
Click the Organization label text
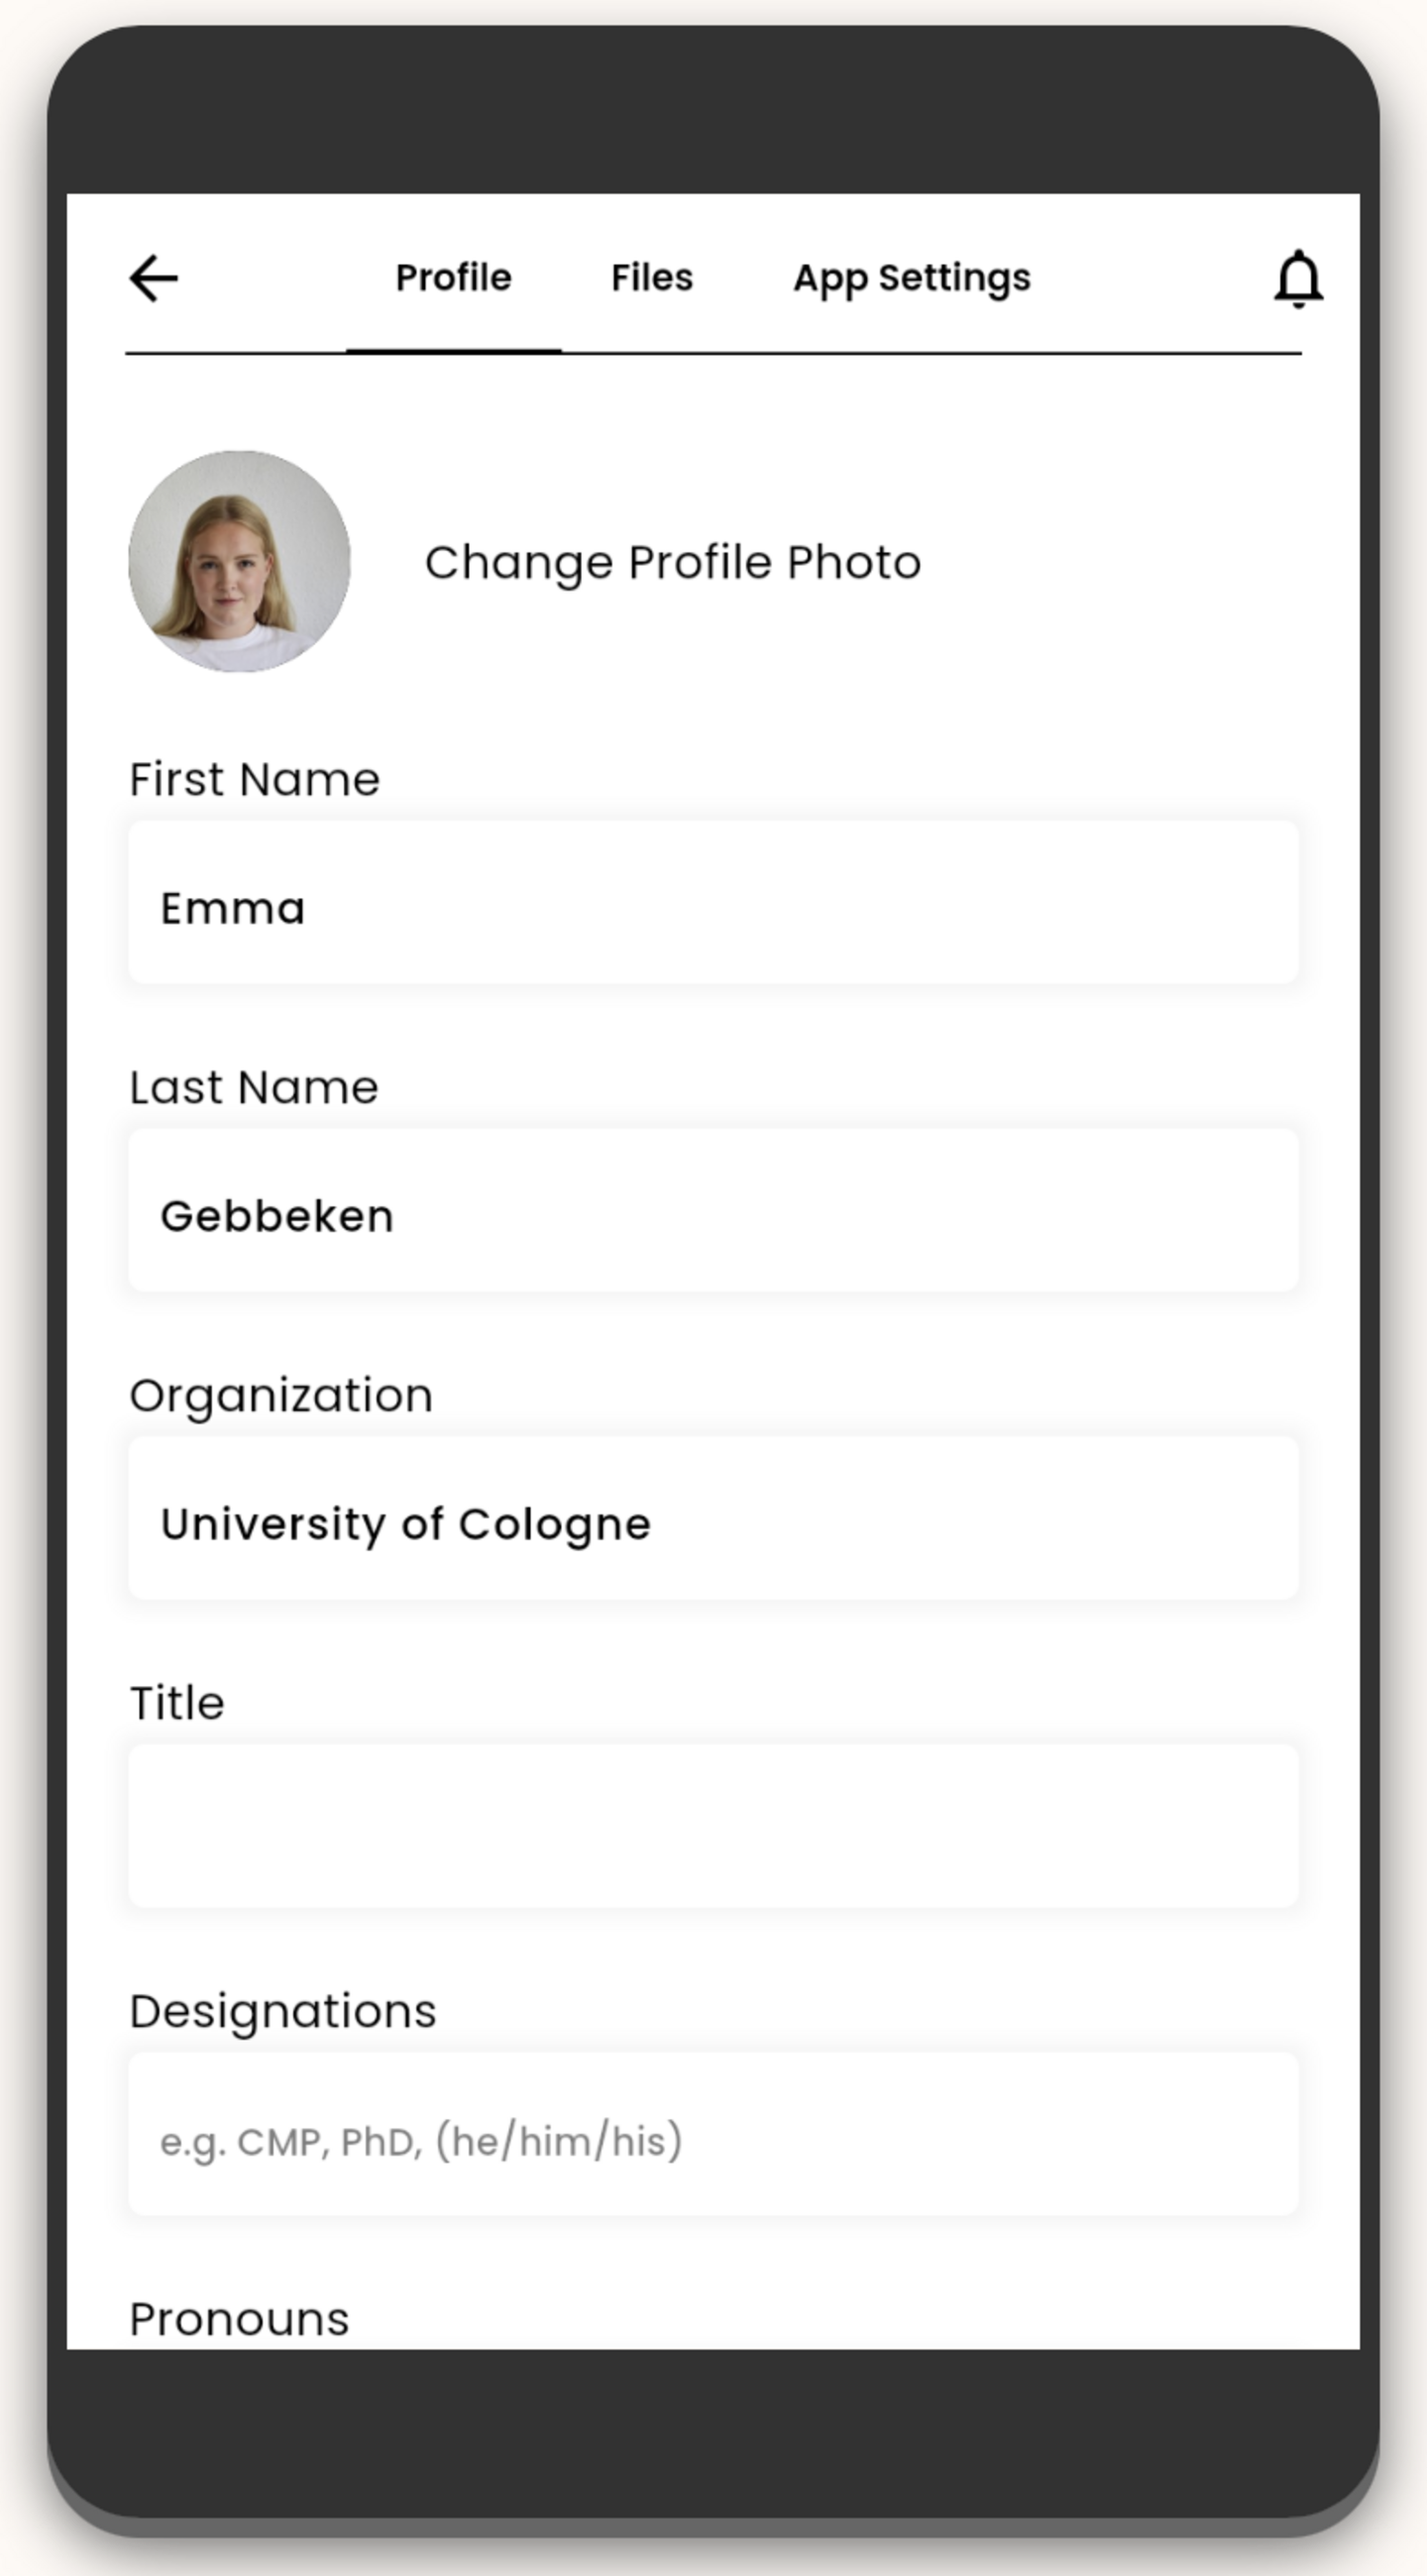point(281,1397)
